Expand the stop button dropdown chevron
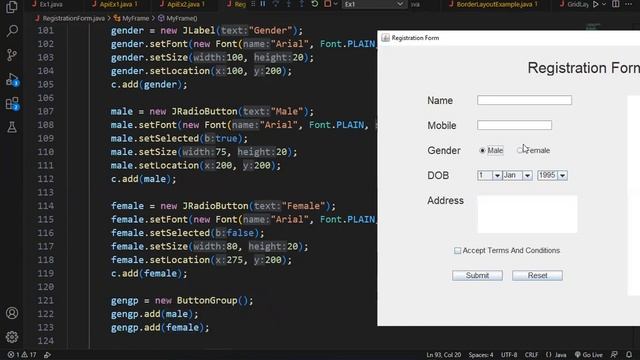Viewport: 640px width, 360px height. click(335, 4)
